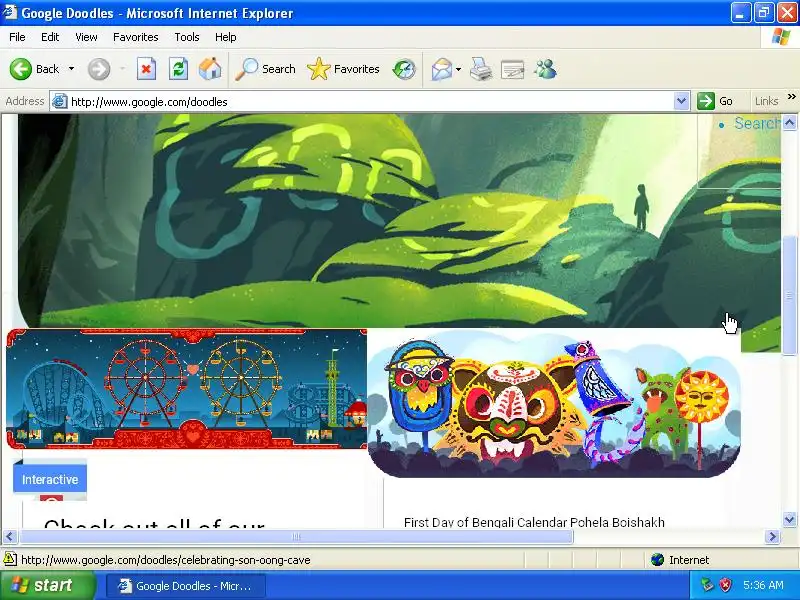
Task: Open the Pohela Boishakh masks doodle
Action: [554, 404]
